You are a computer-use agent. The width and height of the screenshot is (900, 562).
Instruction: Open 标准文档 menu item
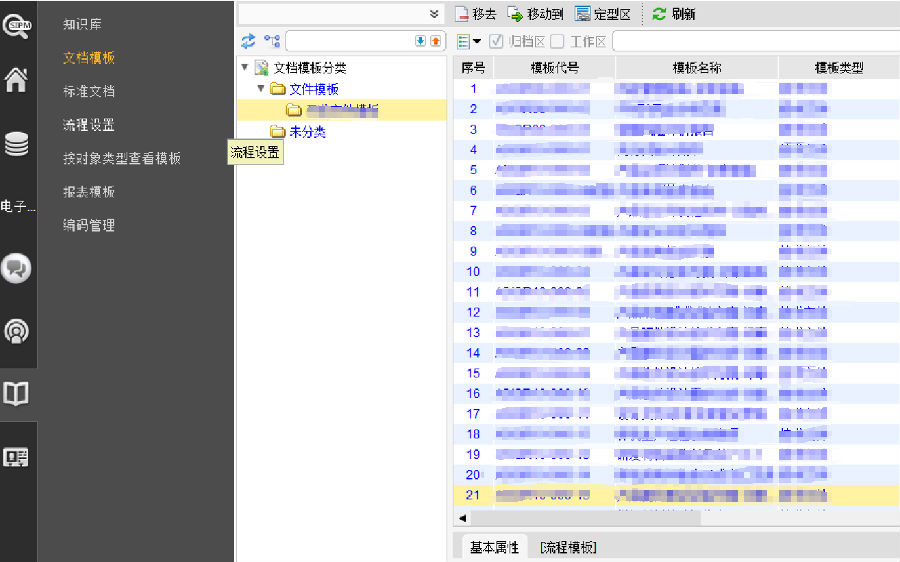click(x=89, y=91)
